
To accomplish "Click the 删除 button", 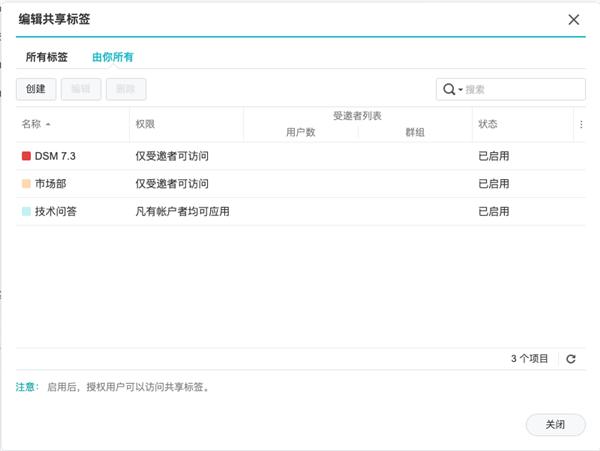I will point(125,89).
